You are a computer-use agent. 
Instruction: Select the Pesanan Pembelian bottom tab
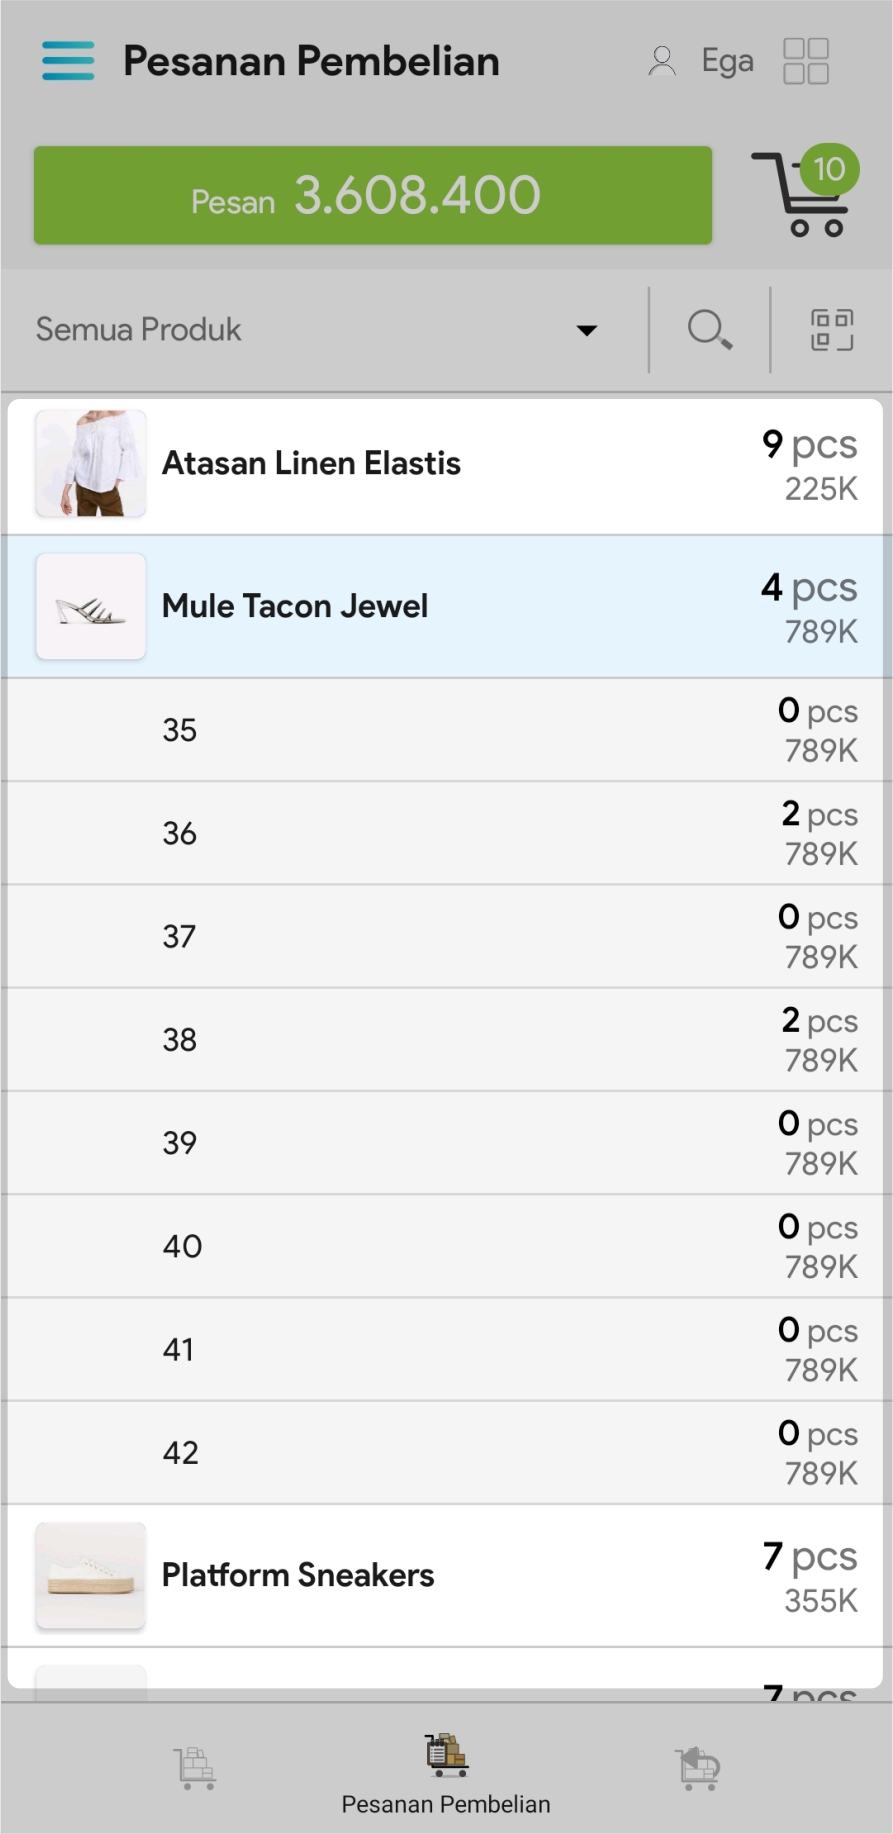tap(446, 1773)
